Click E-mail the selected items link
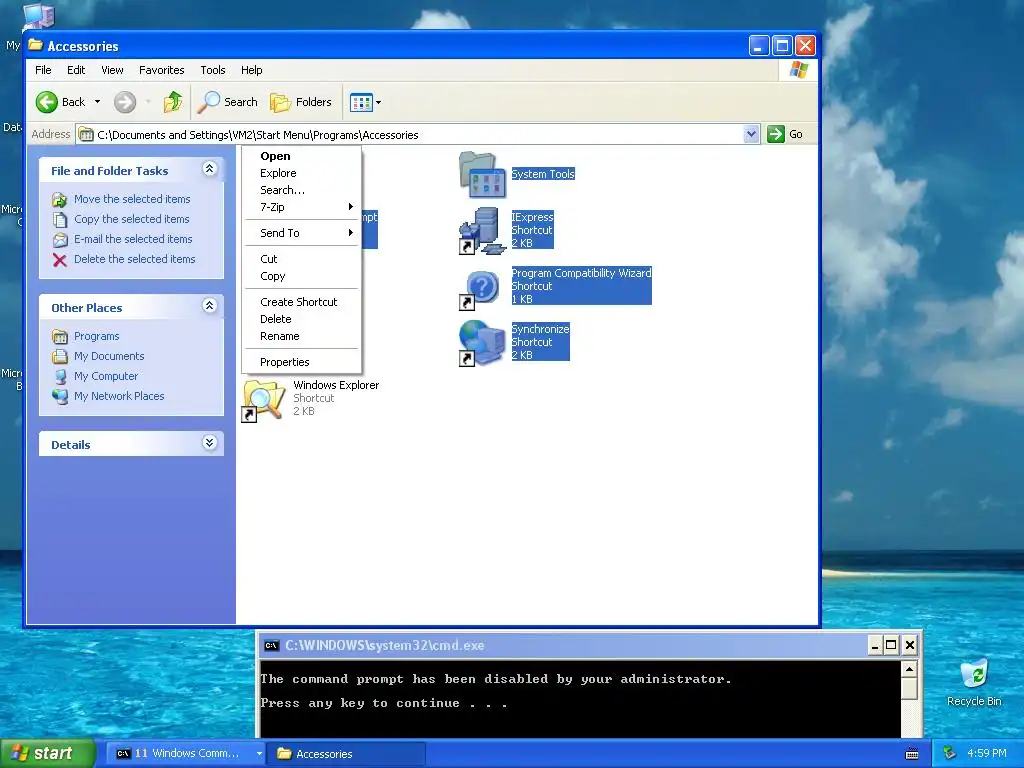The height and width of the screenshot is (768, 1024). click(133, 239)
